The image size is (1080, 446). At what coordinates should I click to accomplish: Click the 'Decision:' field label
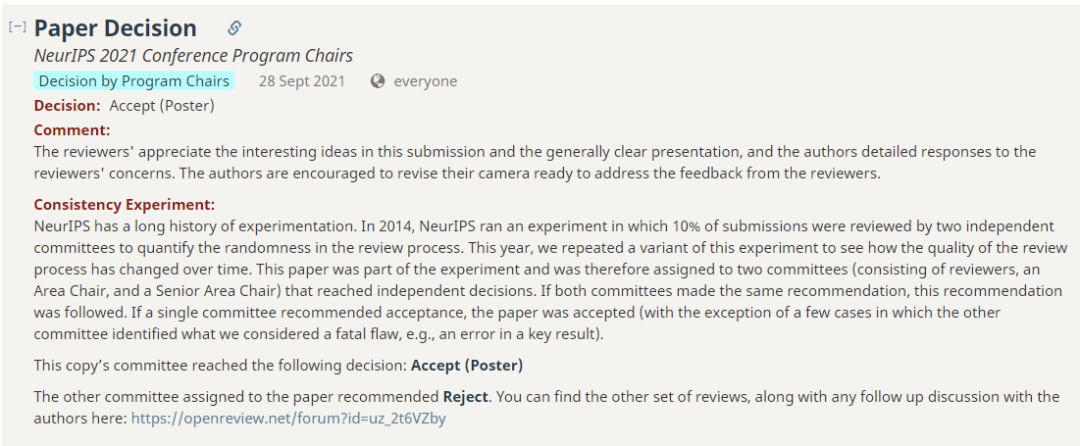pyautogui.click(x=67, y=105)
